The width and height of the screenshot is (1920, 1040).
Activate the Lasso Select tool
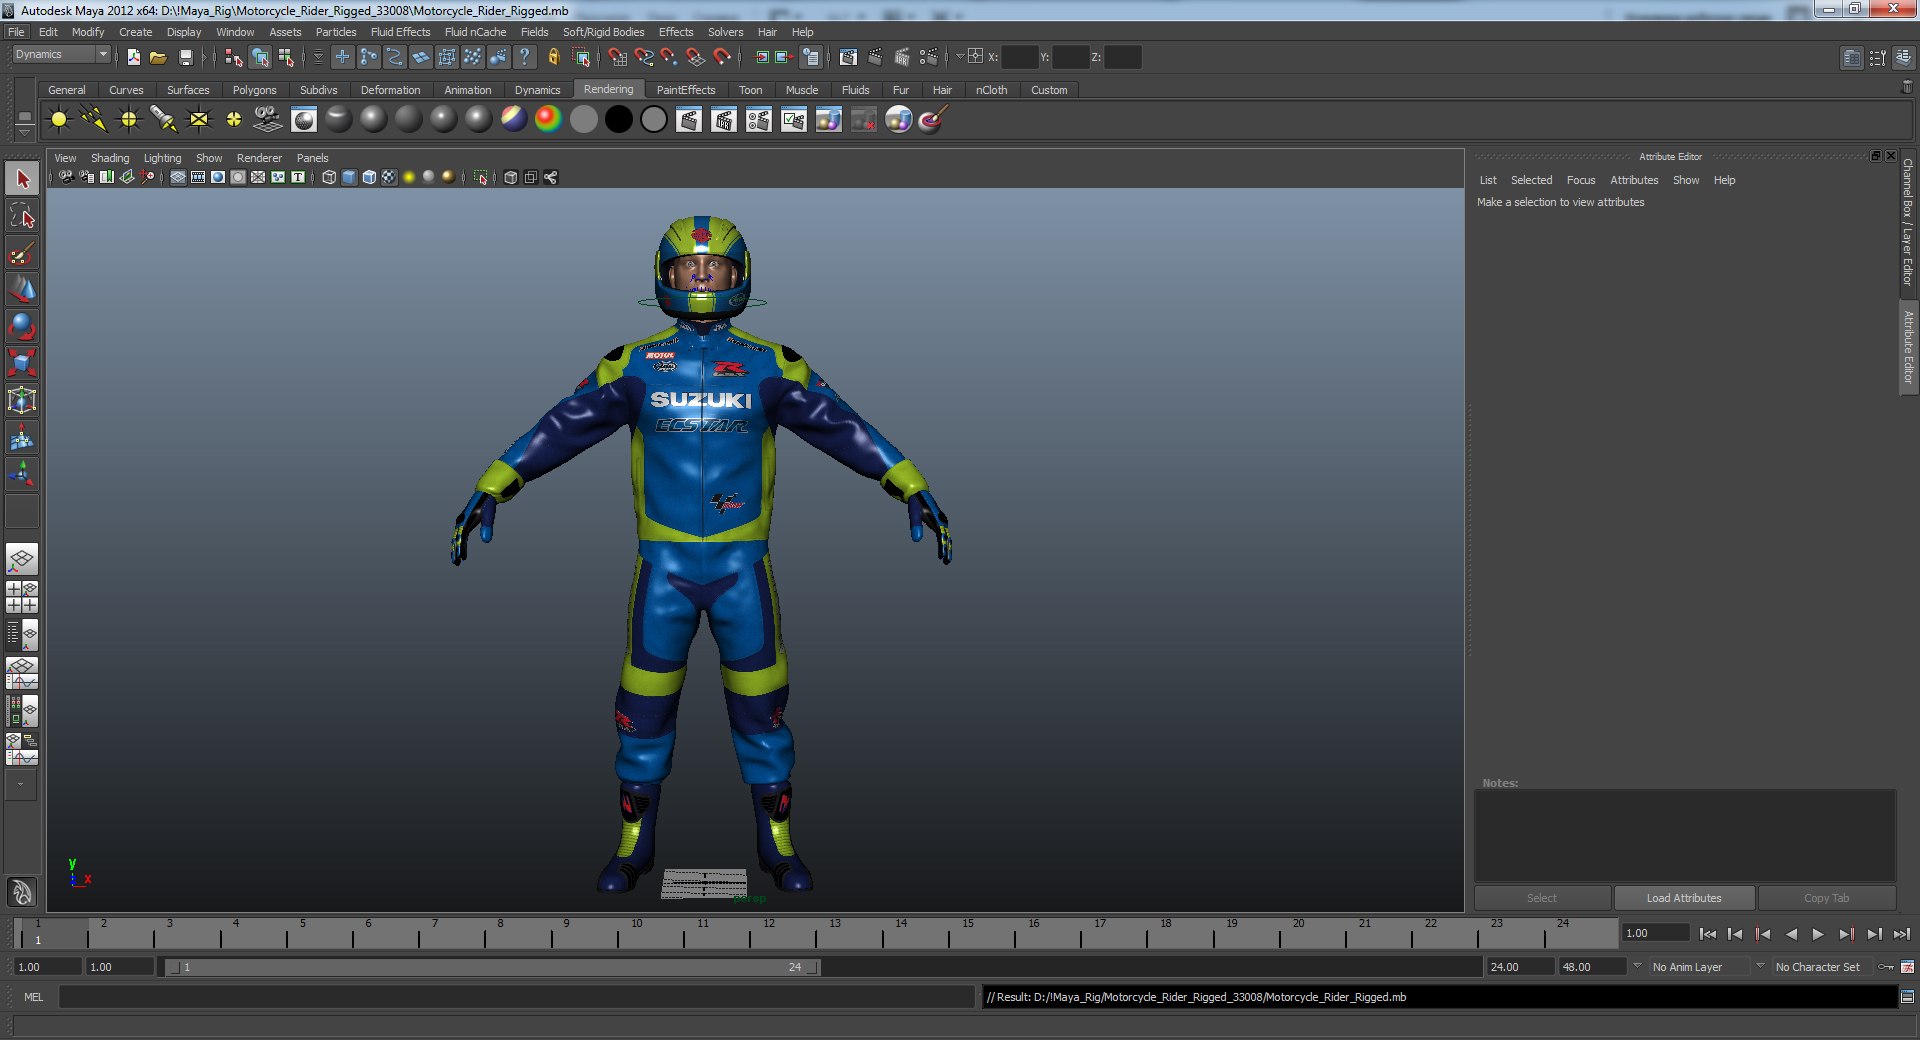22,216
